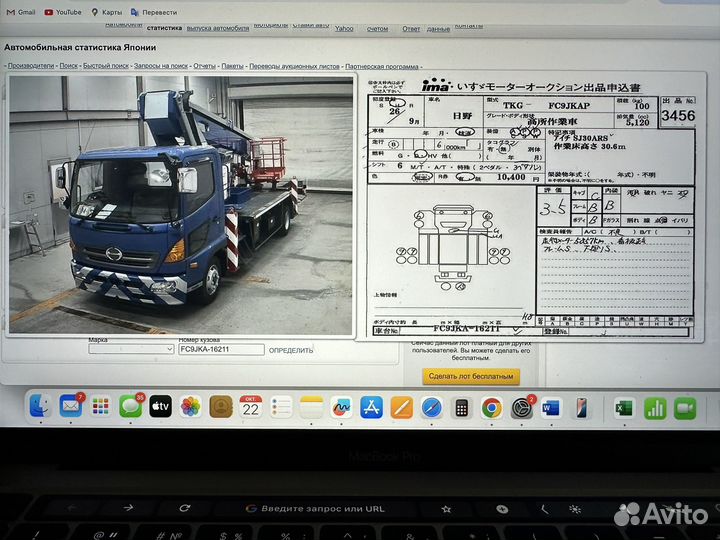Open the Перевести bookmark
The image size is (720, 540).
pyautogui.click(x=154, y=12)
